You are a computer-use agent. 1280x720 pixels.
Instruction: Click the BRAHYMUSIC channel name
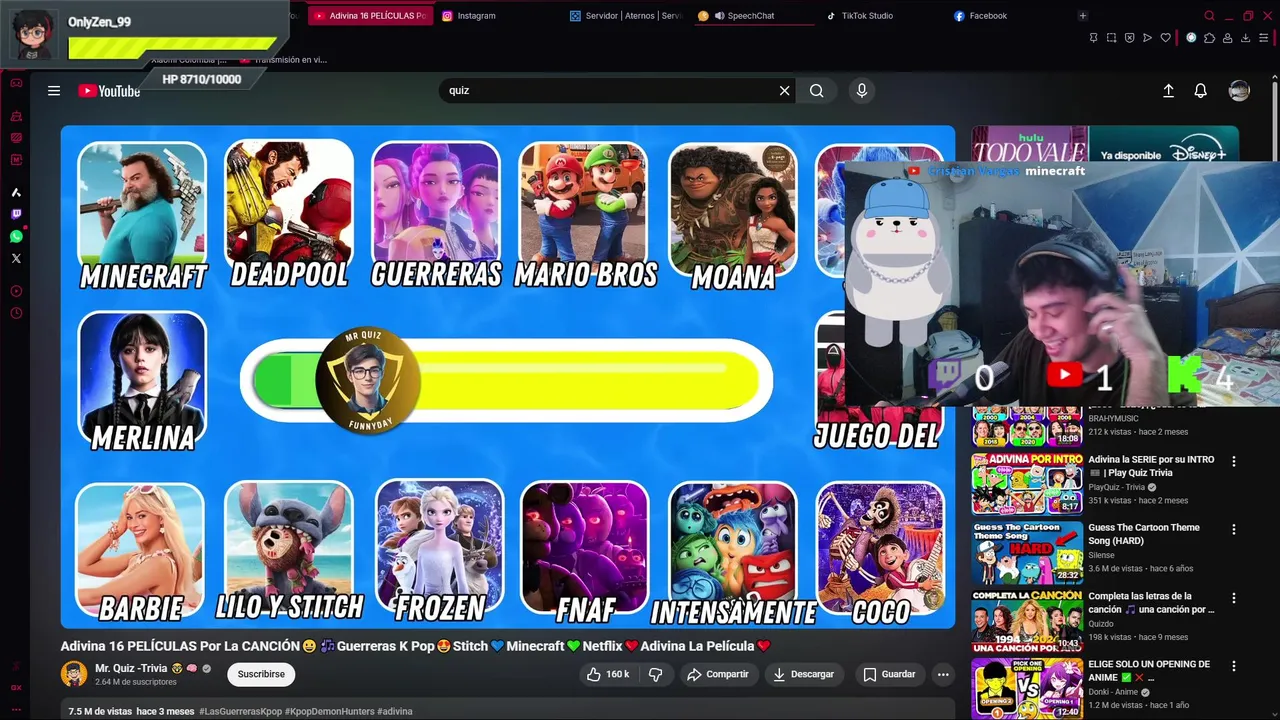tap(1114, 419)
